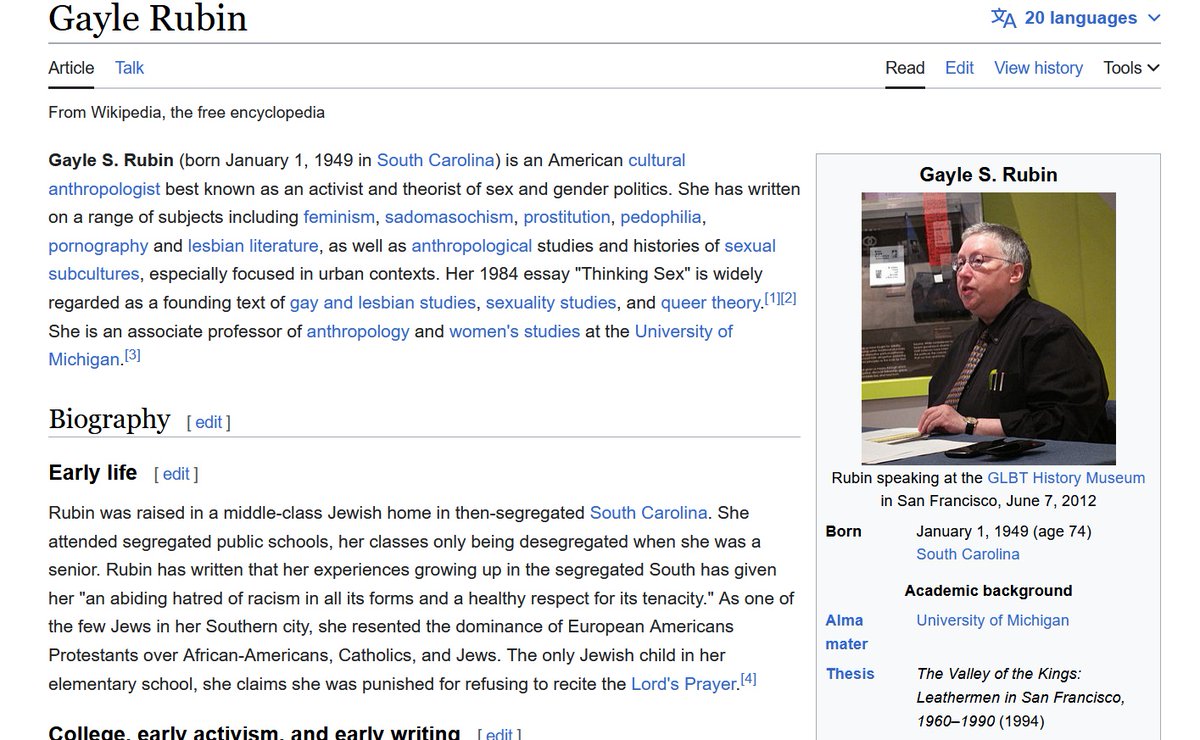This screenshot has height=740, width=1200.
Task: Click the translate languages icon
Action: 1003,18
